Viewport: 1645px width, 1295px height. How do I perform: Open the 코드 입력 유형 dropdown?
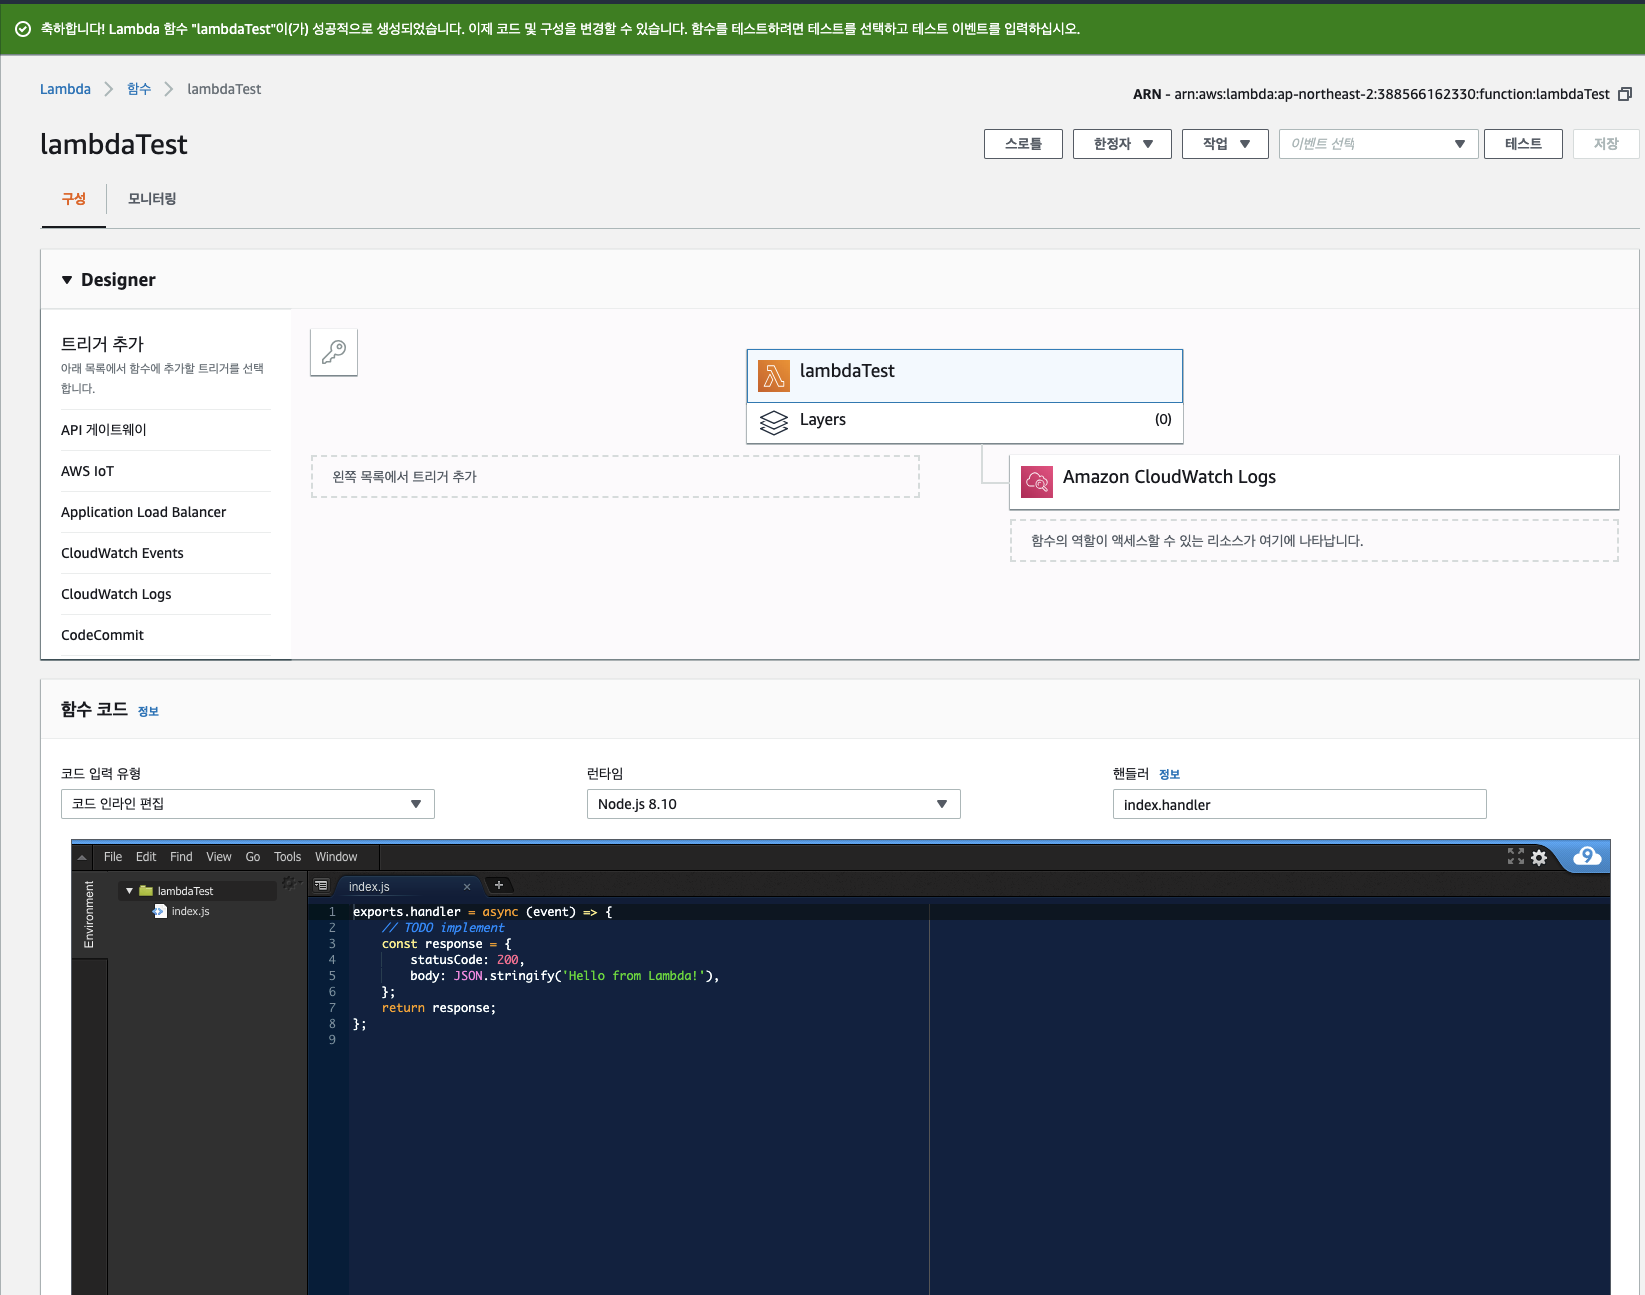(x=248, y=804)
